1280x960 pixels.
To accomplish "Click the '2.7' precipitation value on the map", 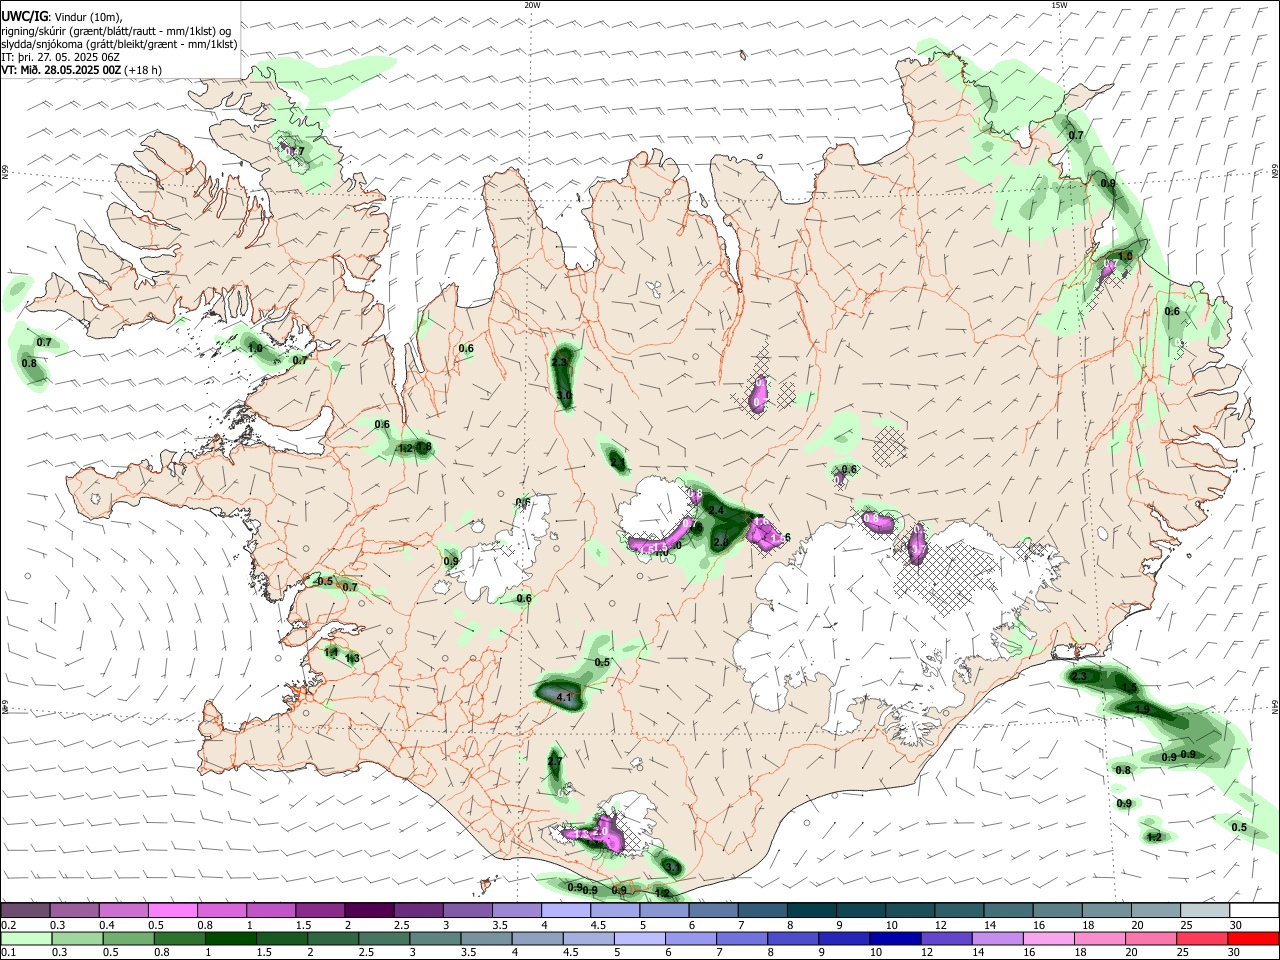I will (x=555, y=761).
